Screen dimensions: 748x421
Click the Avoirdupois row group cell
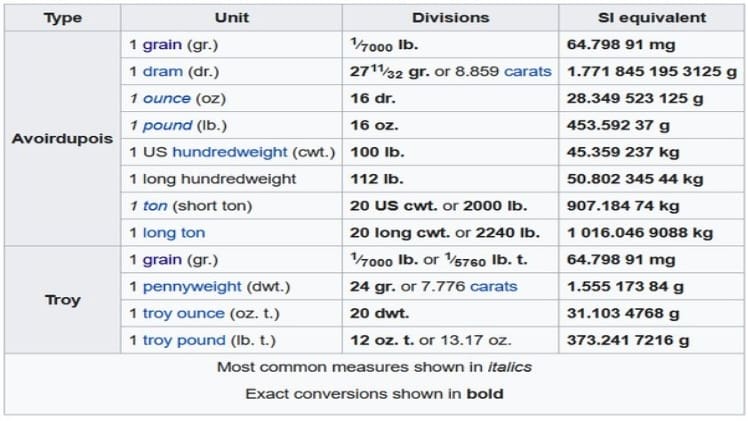[63, 139]
